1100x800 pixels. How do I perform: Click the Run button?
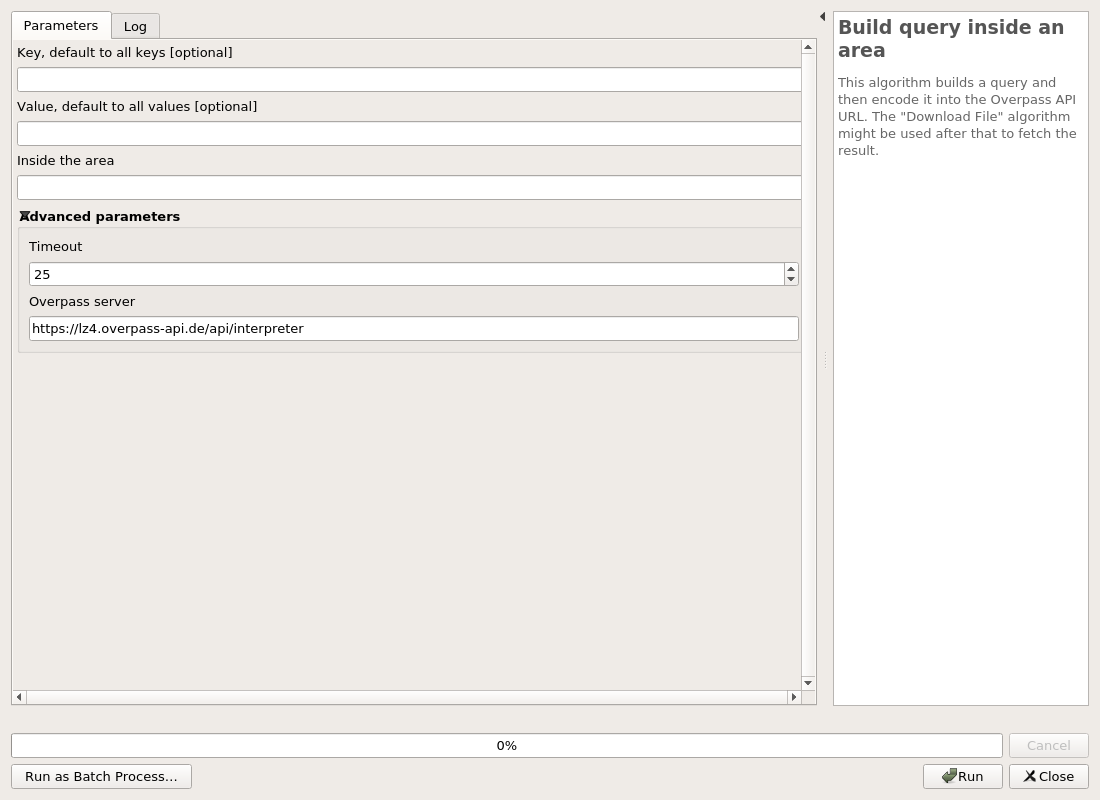963,776
